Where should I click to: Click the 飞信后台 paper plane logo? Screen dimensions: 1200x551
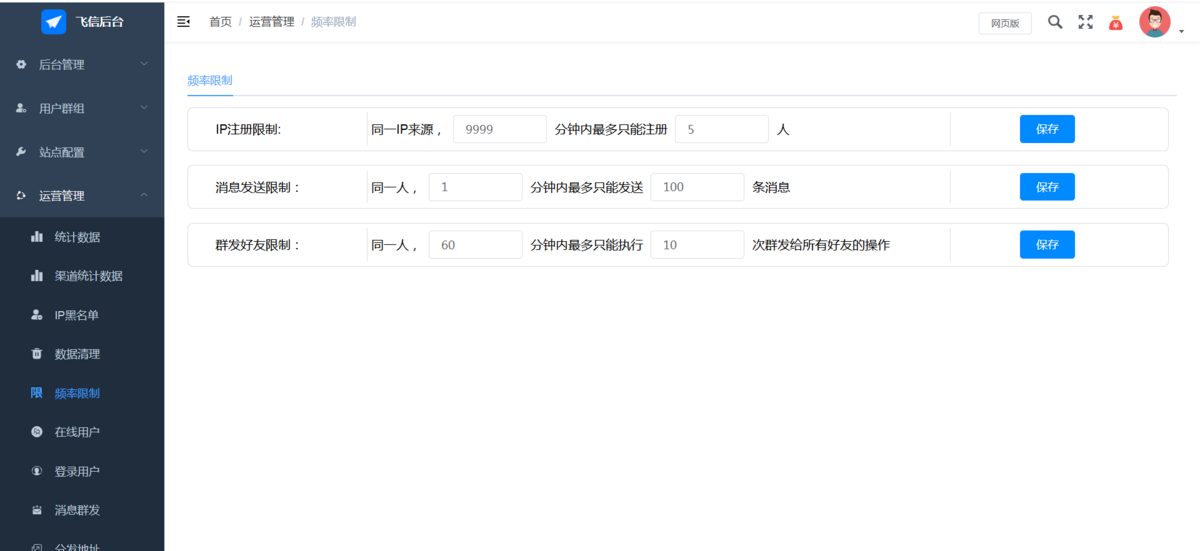(53, 22)
